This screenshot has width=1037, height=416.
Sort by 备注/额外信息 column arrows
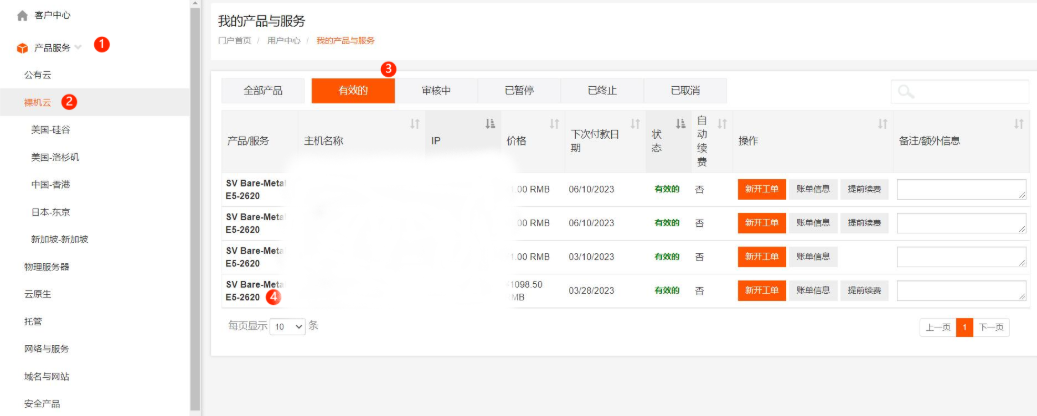pyautogui.click(x=1019, y=124)
